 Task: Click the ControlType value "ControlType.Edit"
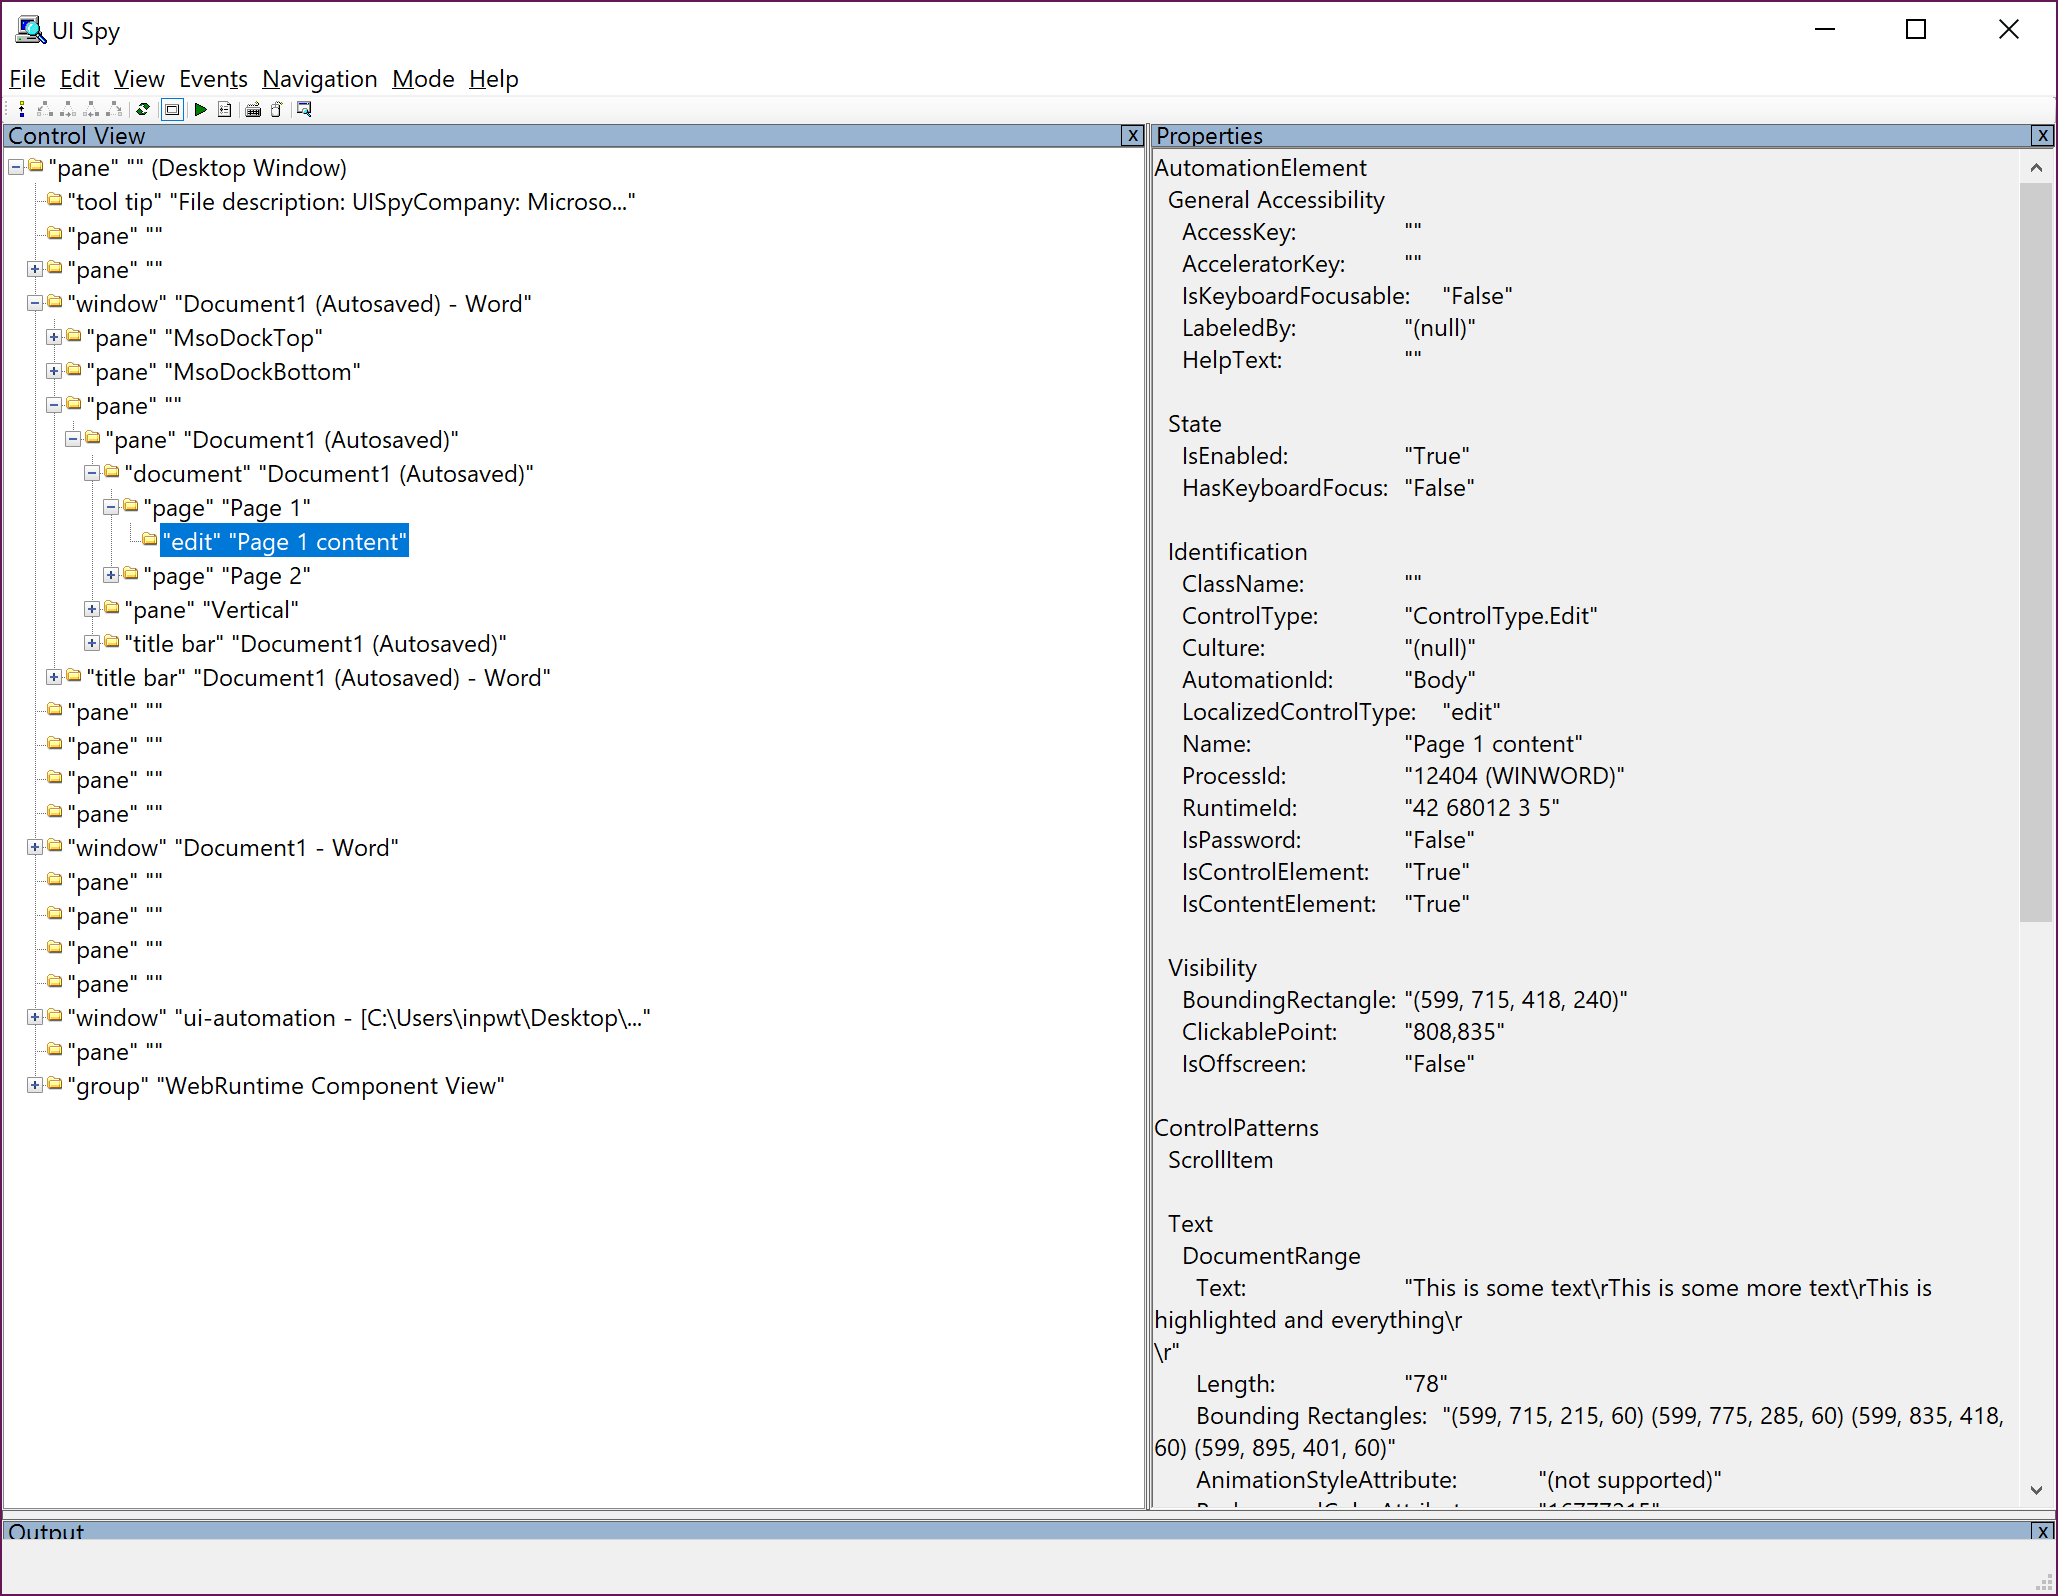coord(1501,616)
